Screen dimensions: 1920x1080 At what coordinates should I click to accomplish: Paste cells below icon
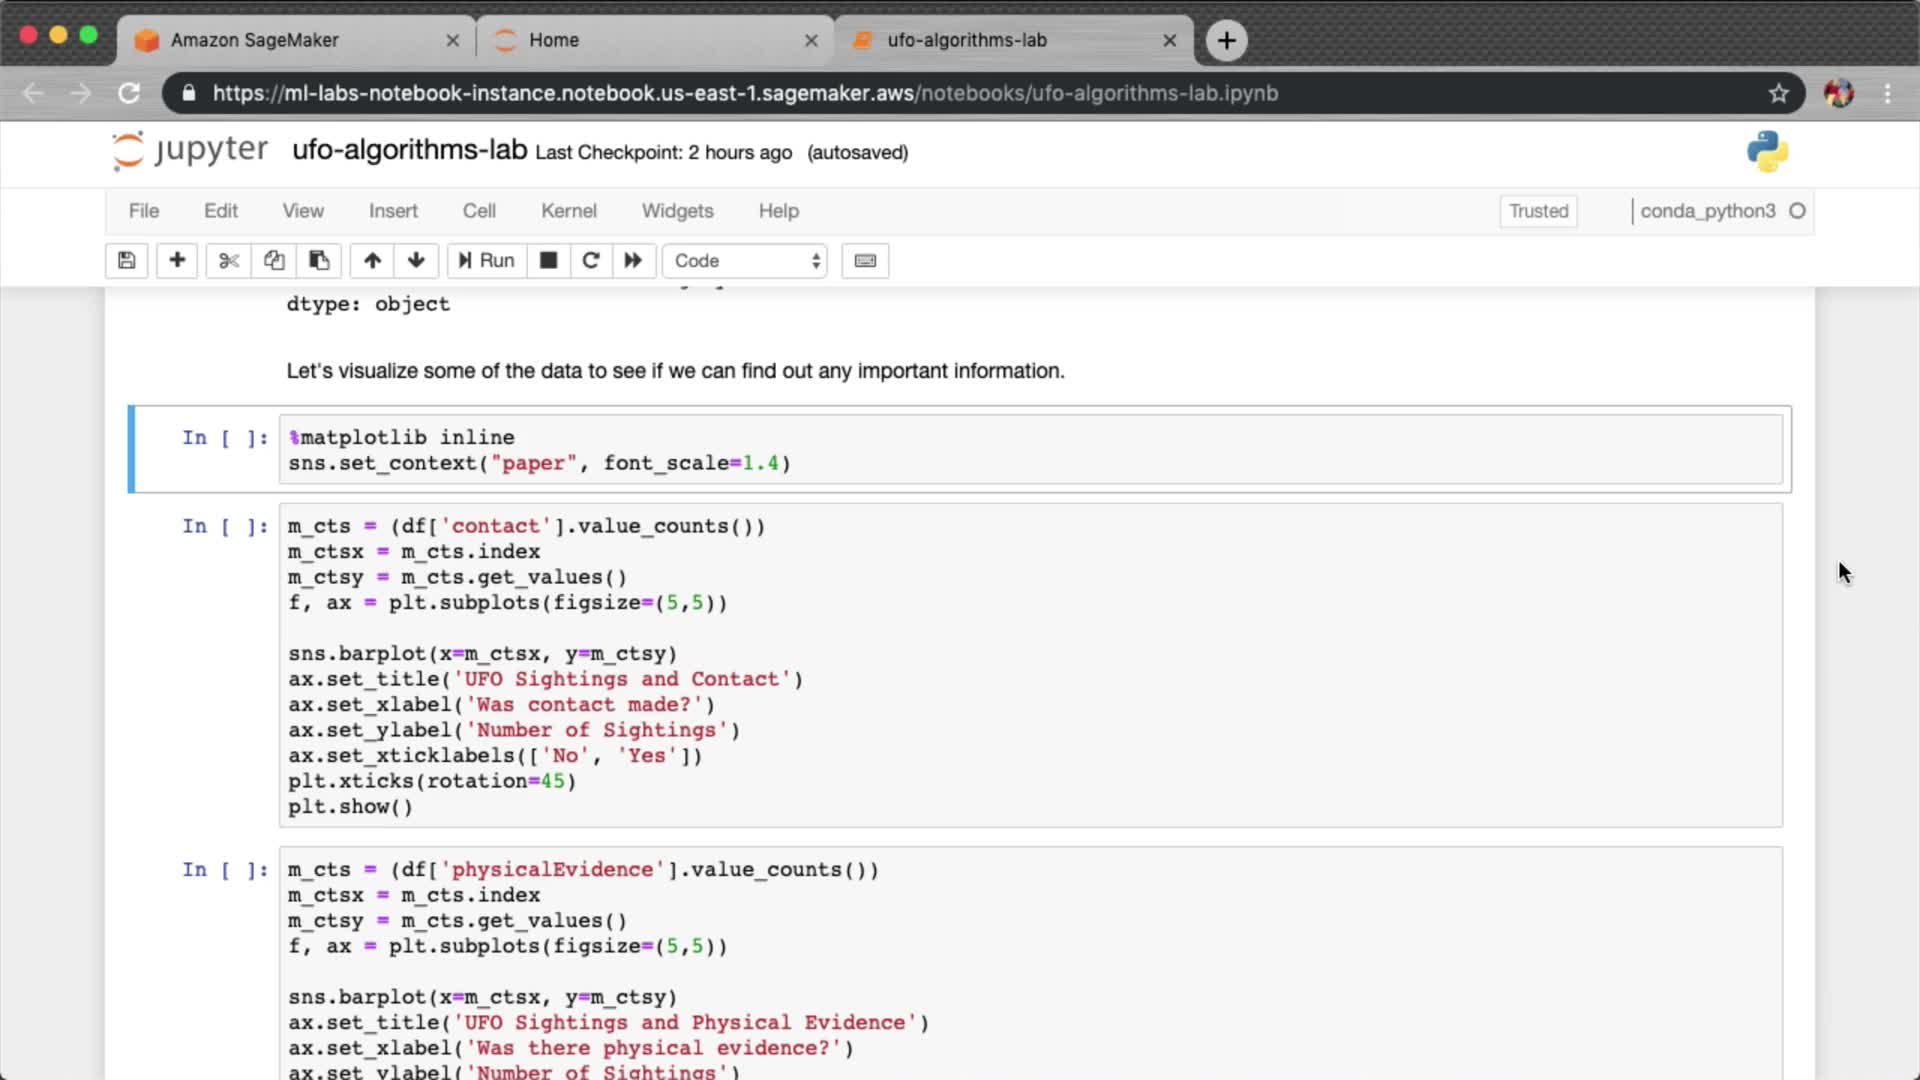[x=319, y=261]
